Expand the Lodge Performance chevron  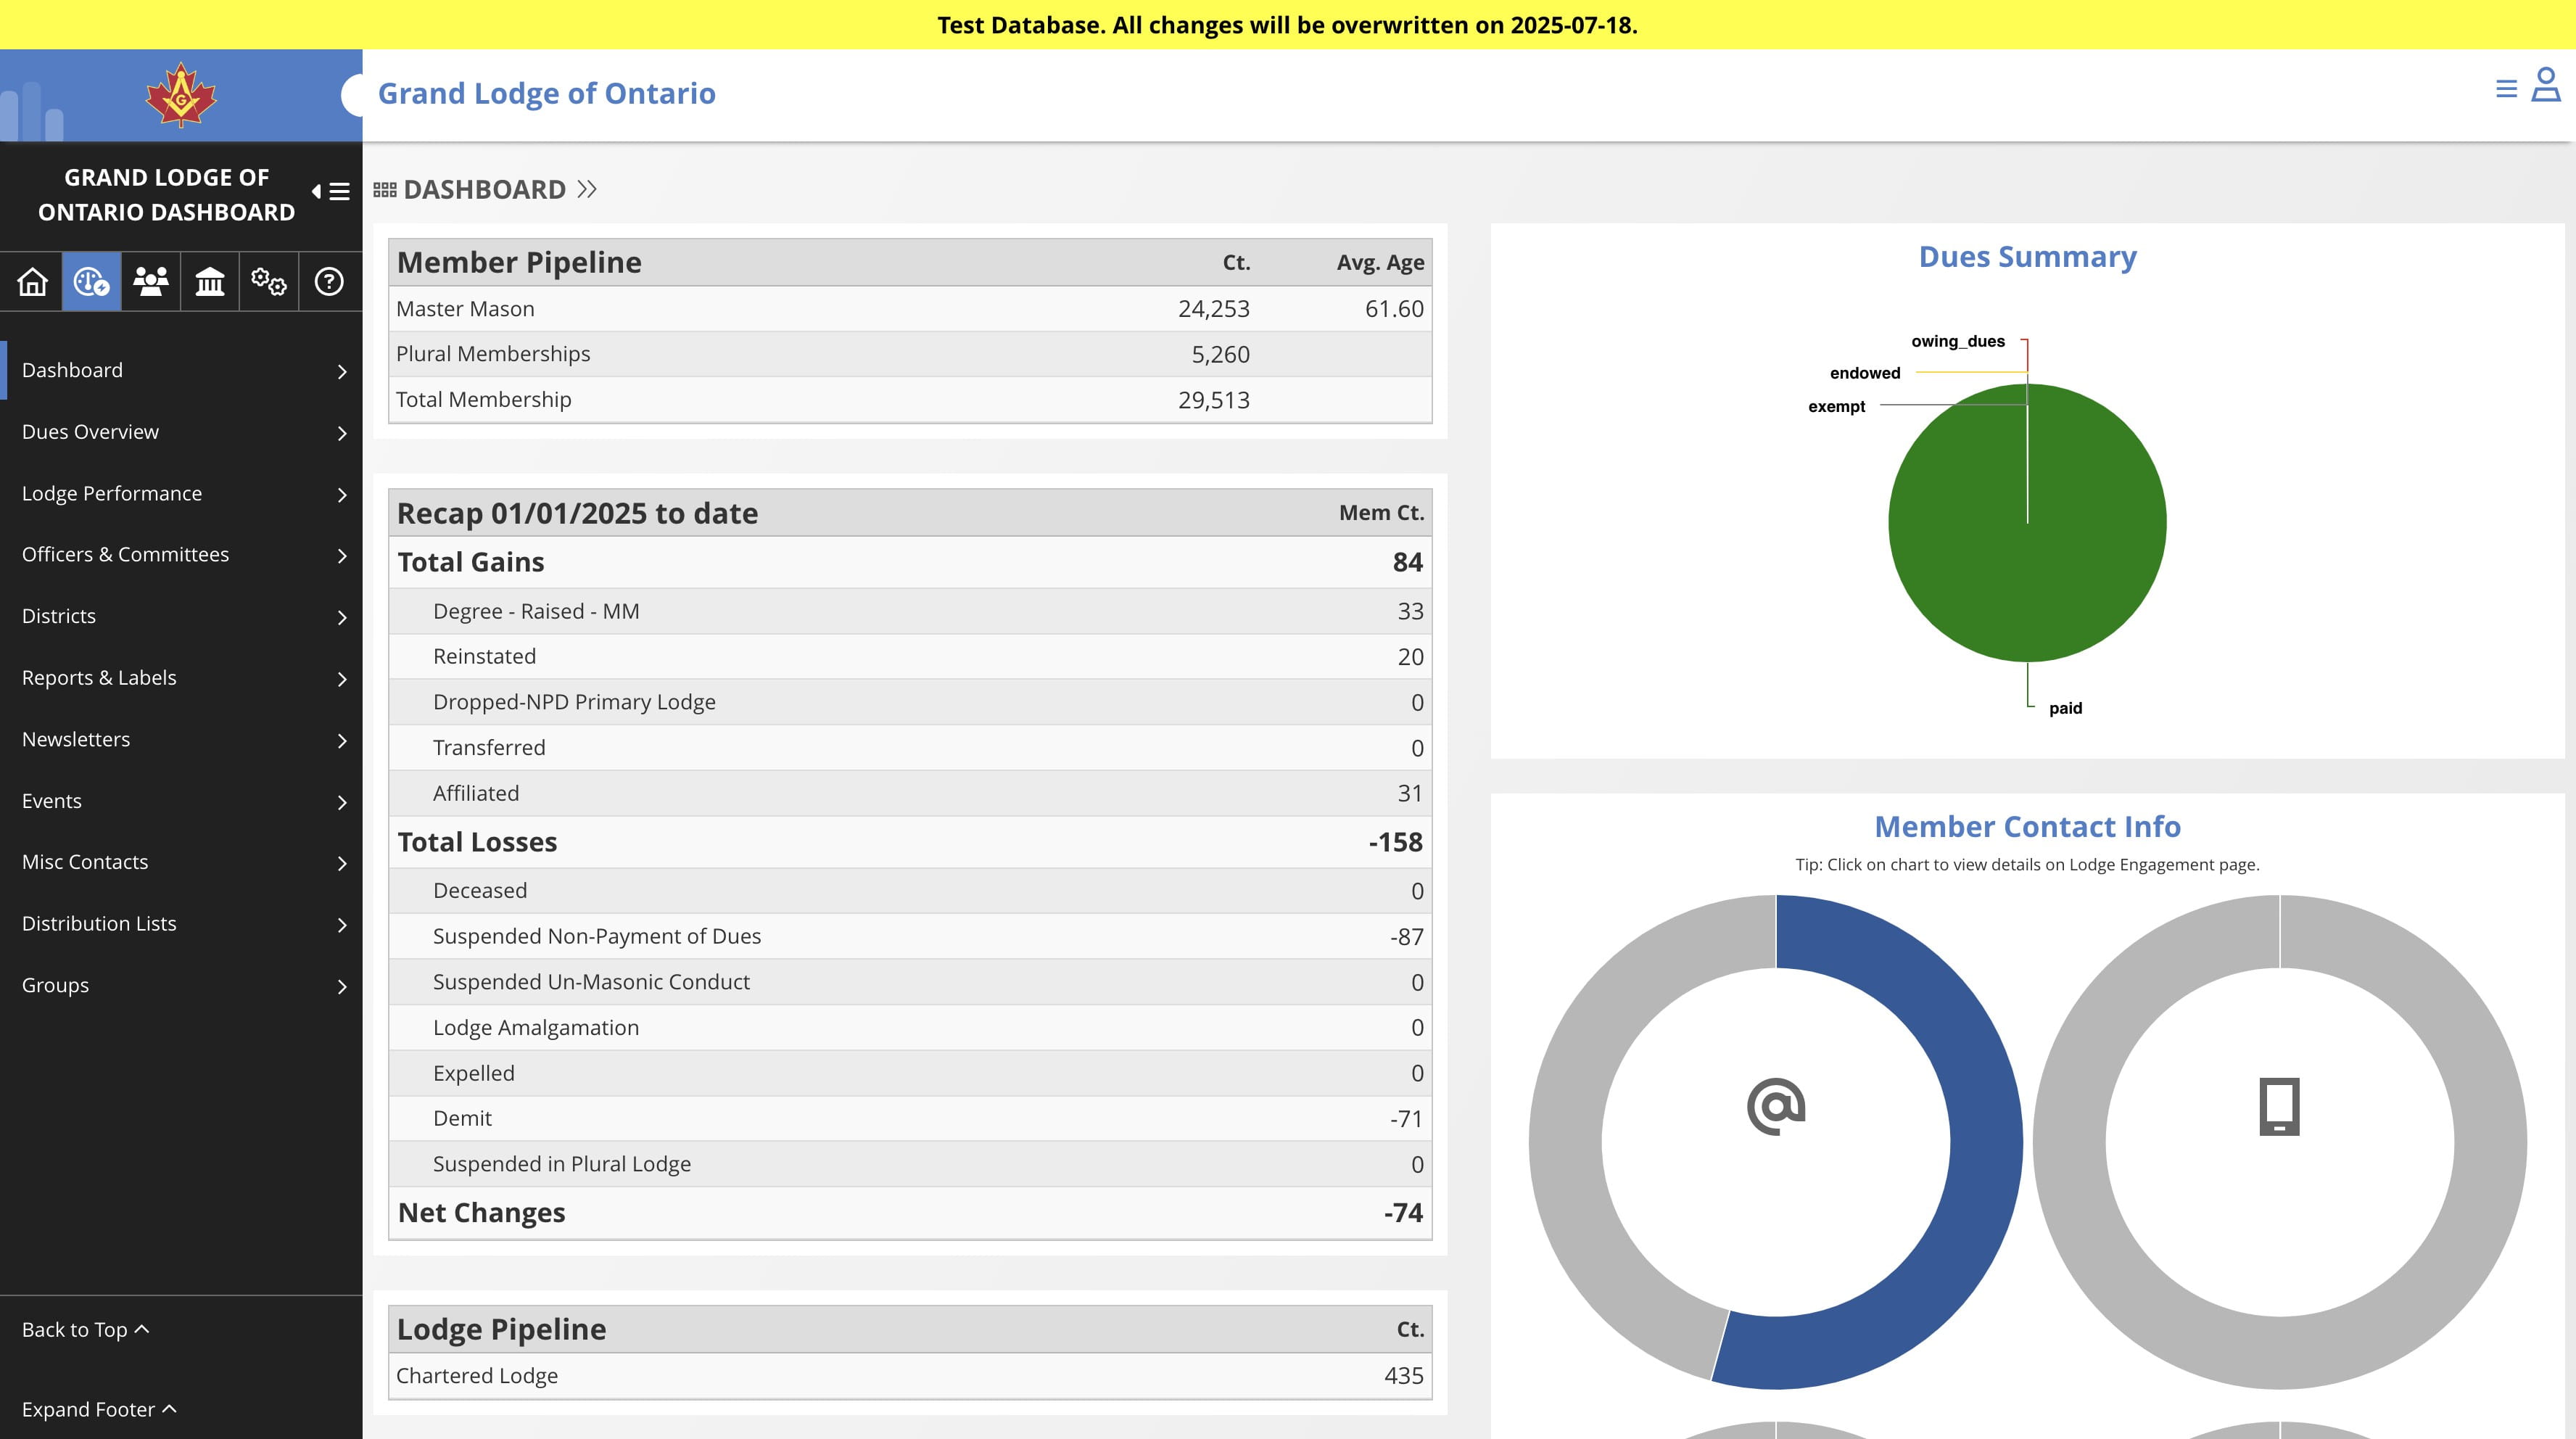(x=342, y=495)
